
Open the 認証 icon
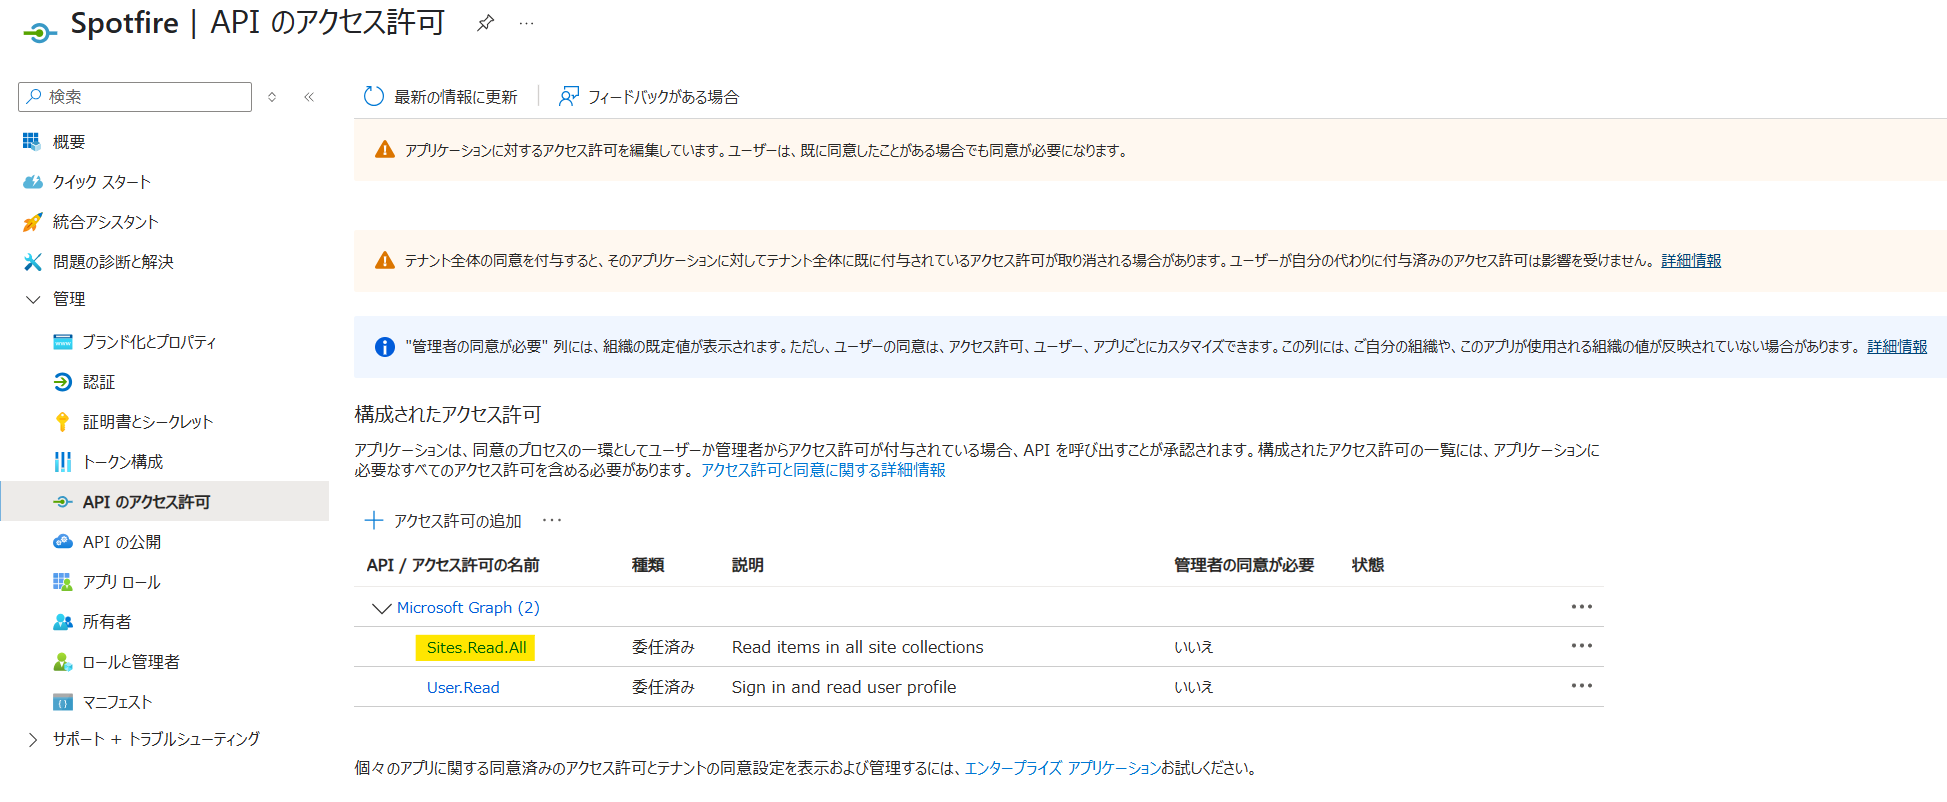63,381
